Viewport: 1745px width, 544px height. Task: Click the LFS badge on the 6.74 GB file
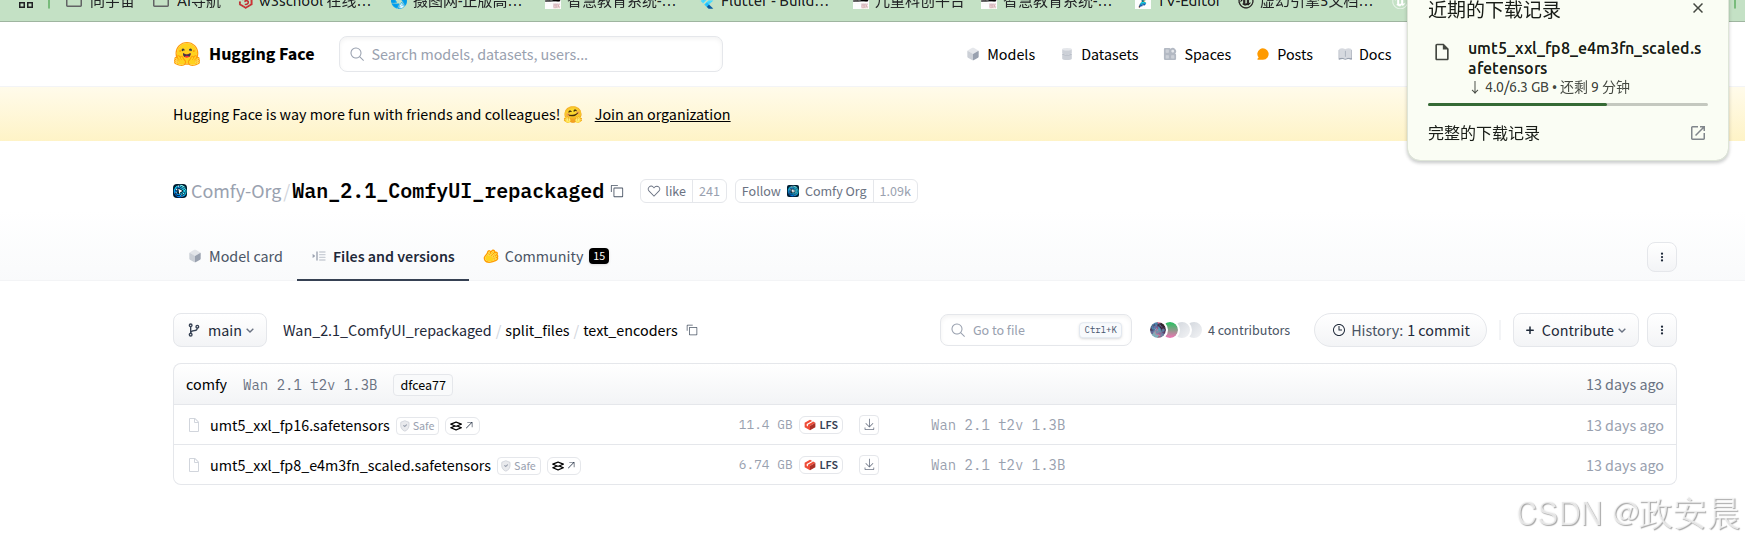(821, 465)
